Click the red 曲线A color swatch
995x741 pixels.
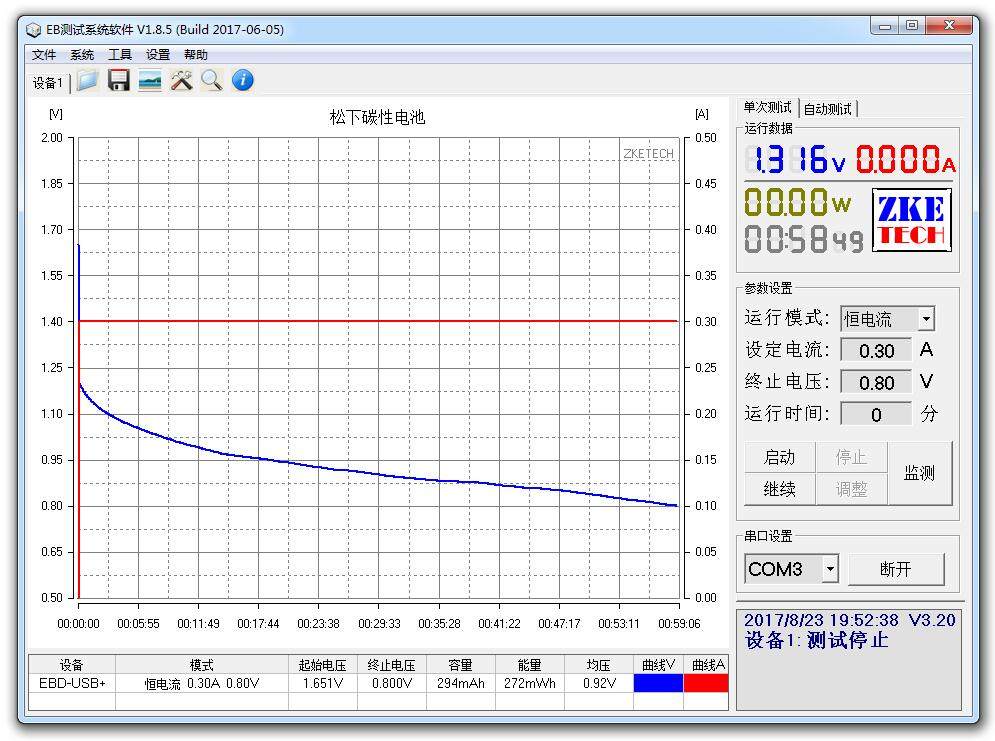(706, 683)
